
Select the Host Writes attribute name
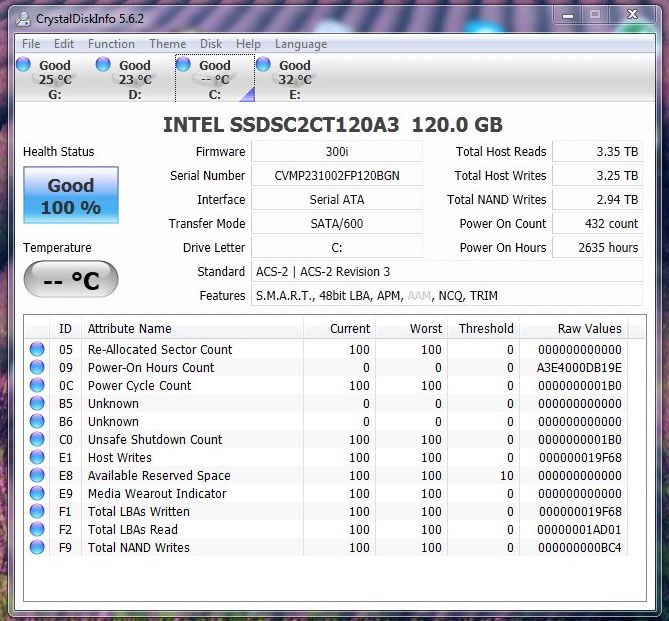pyautogui.click(x=119, y=457)
